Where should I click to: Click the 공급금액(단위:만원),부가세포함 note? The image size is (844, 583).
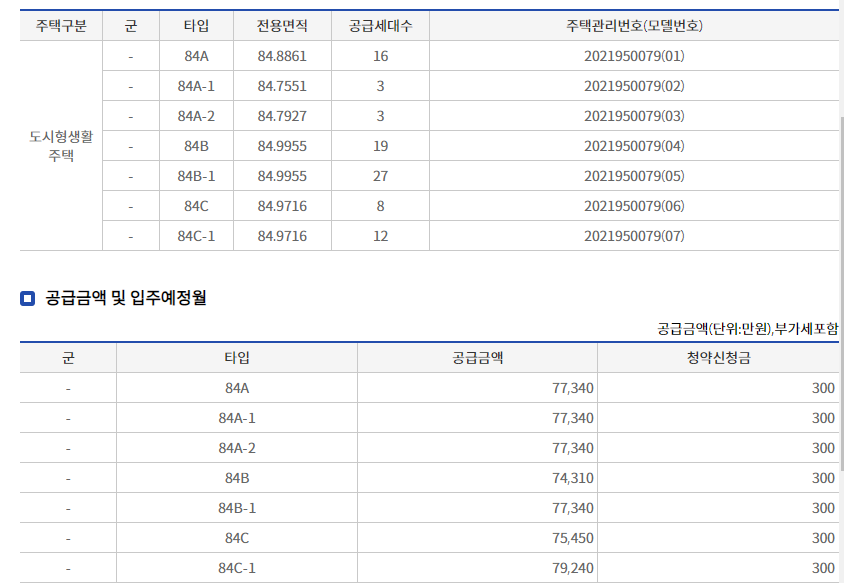coord(748,328)
